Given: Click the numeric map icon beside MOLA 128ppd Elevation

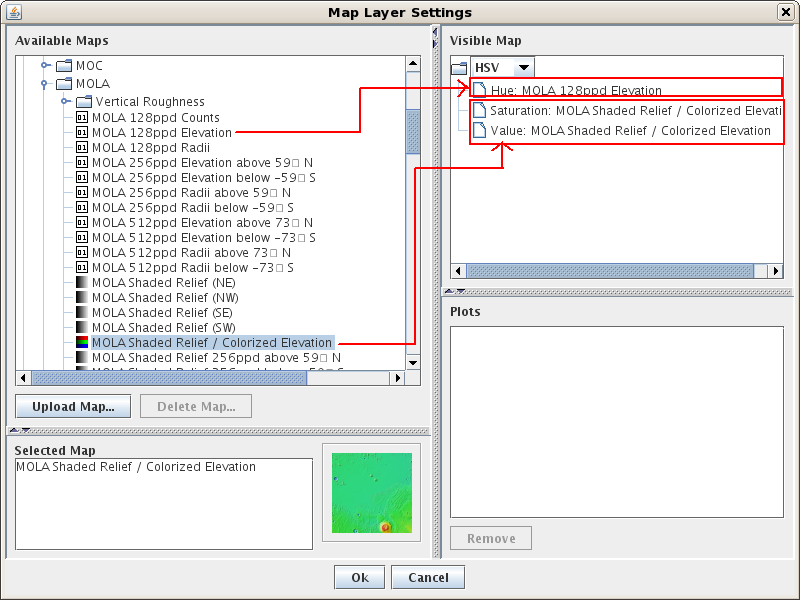Looking at the screenshot, I should pyautogui.click(x=82, y=132).
